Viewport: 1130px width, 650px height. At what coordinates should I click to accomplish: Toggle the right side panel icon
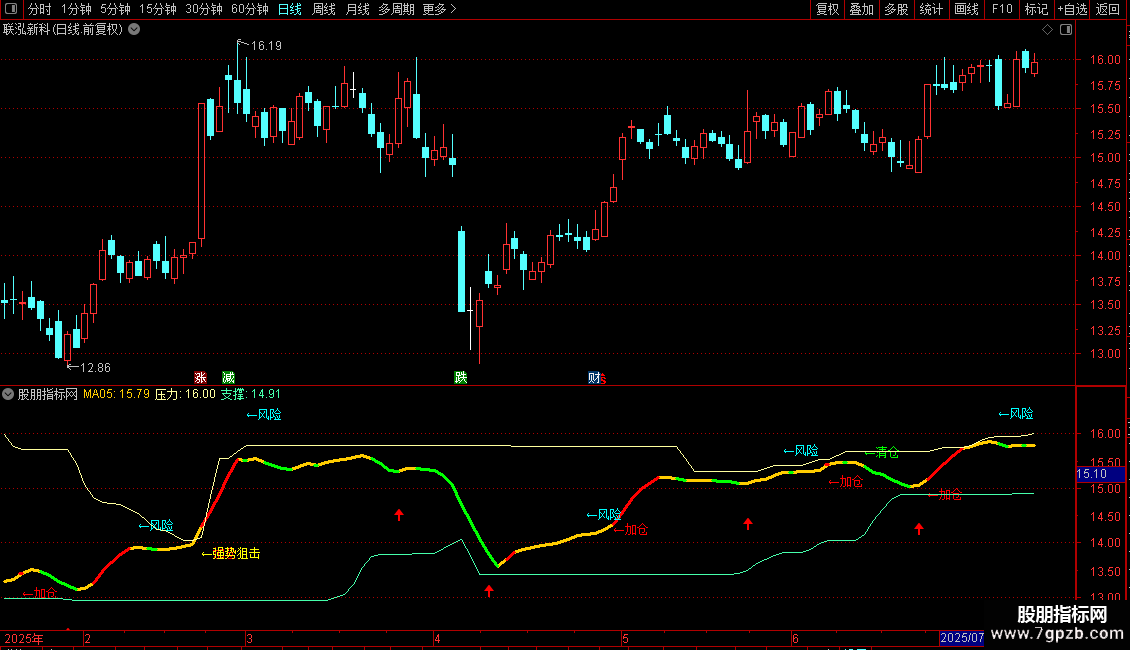(1066, 30)
